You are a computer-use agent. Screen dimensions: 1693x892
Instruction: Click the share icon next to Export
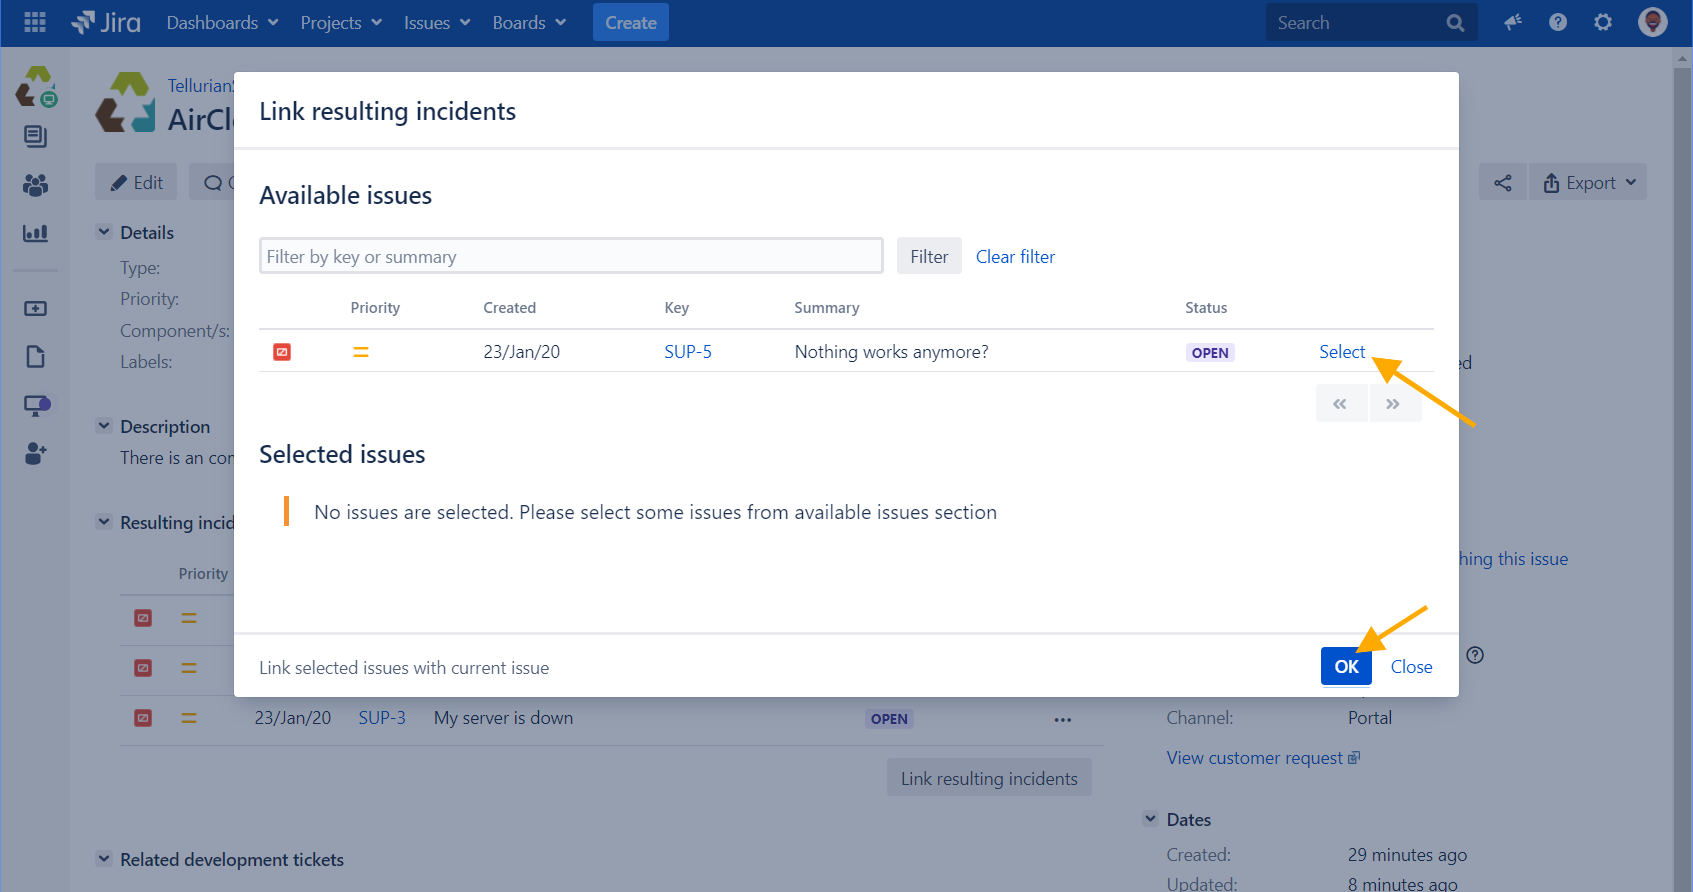[x=1502, y=183]
